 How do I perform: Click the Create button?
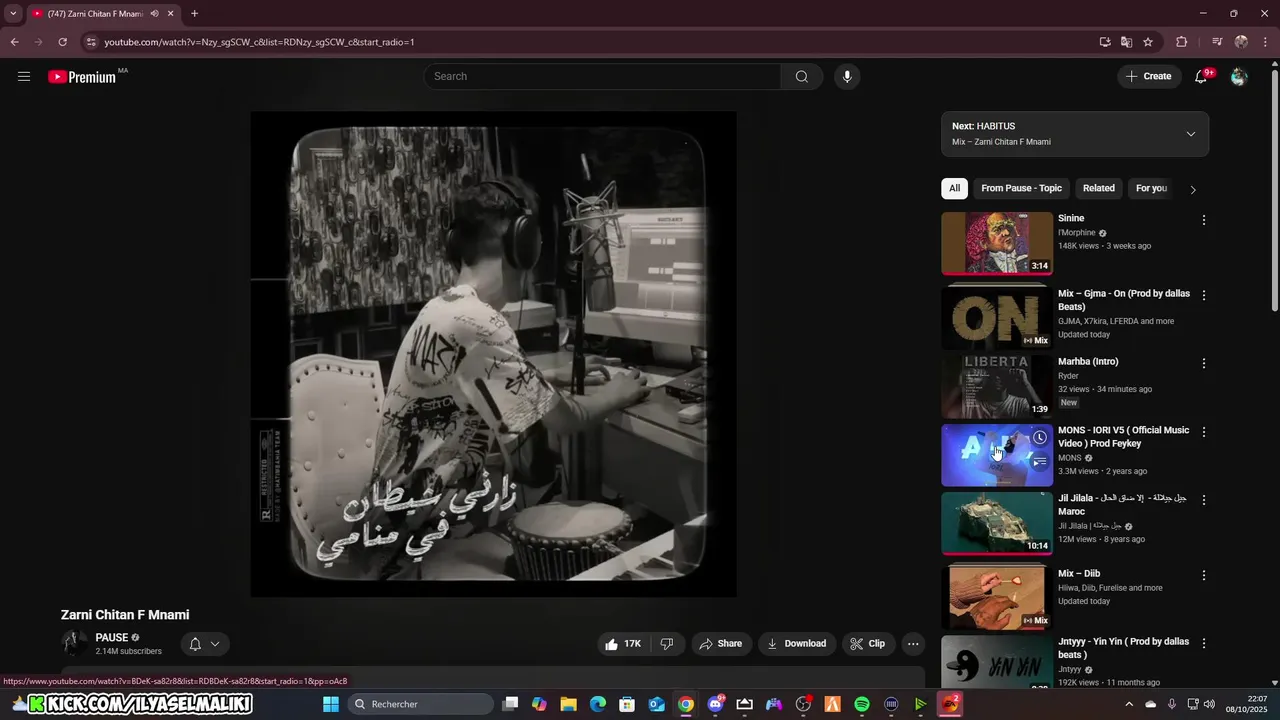click(1149, 76)
